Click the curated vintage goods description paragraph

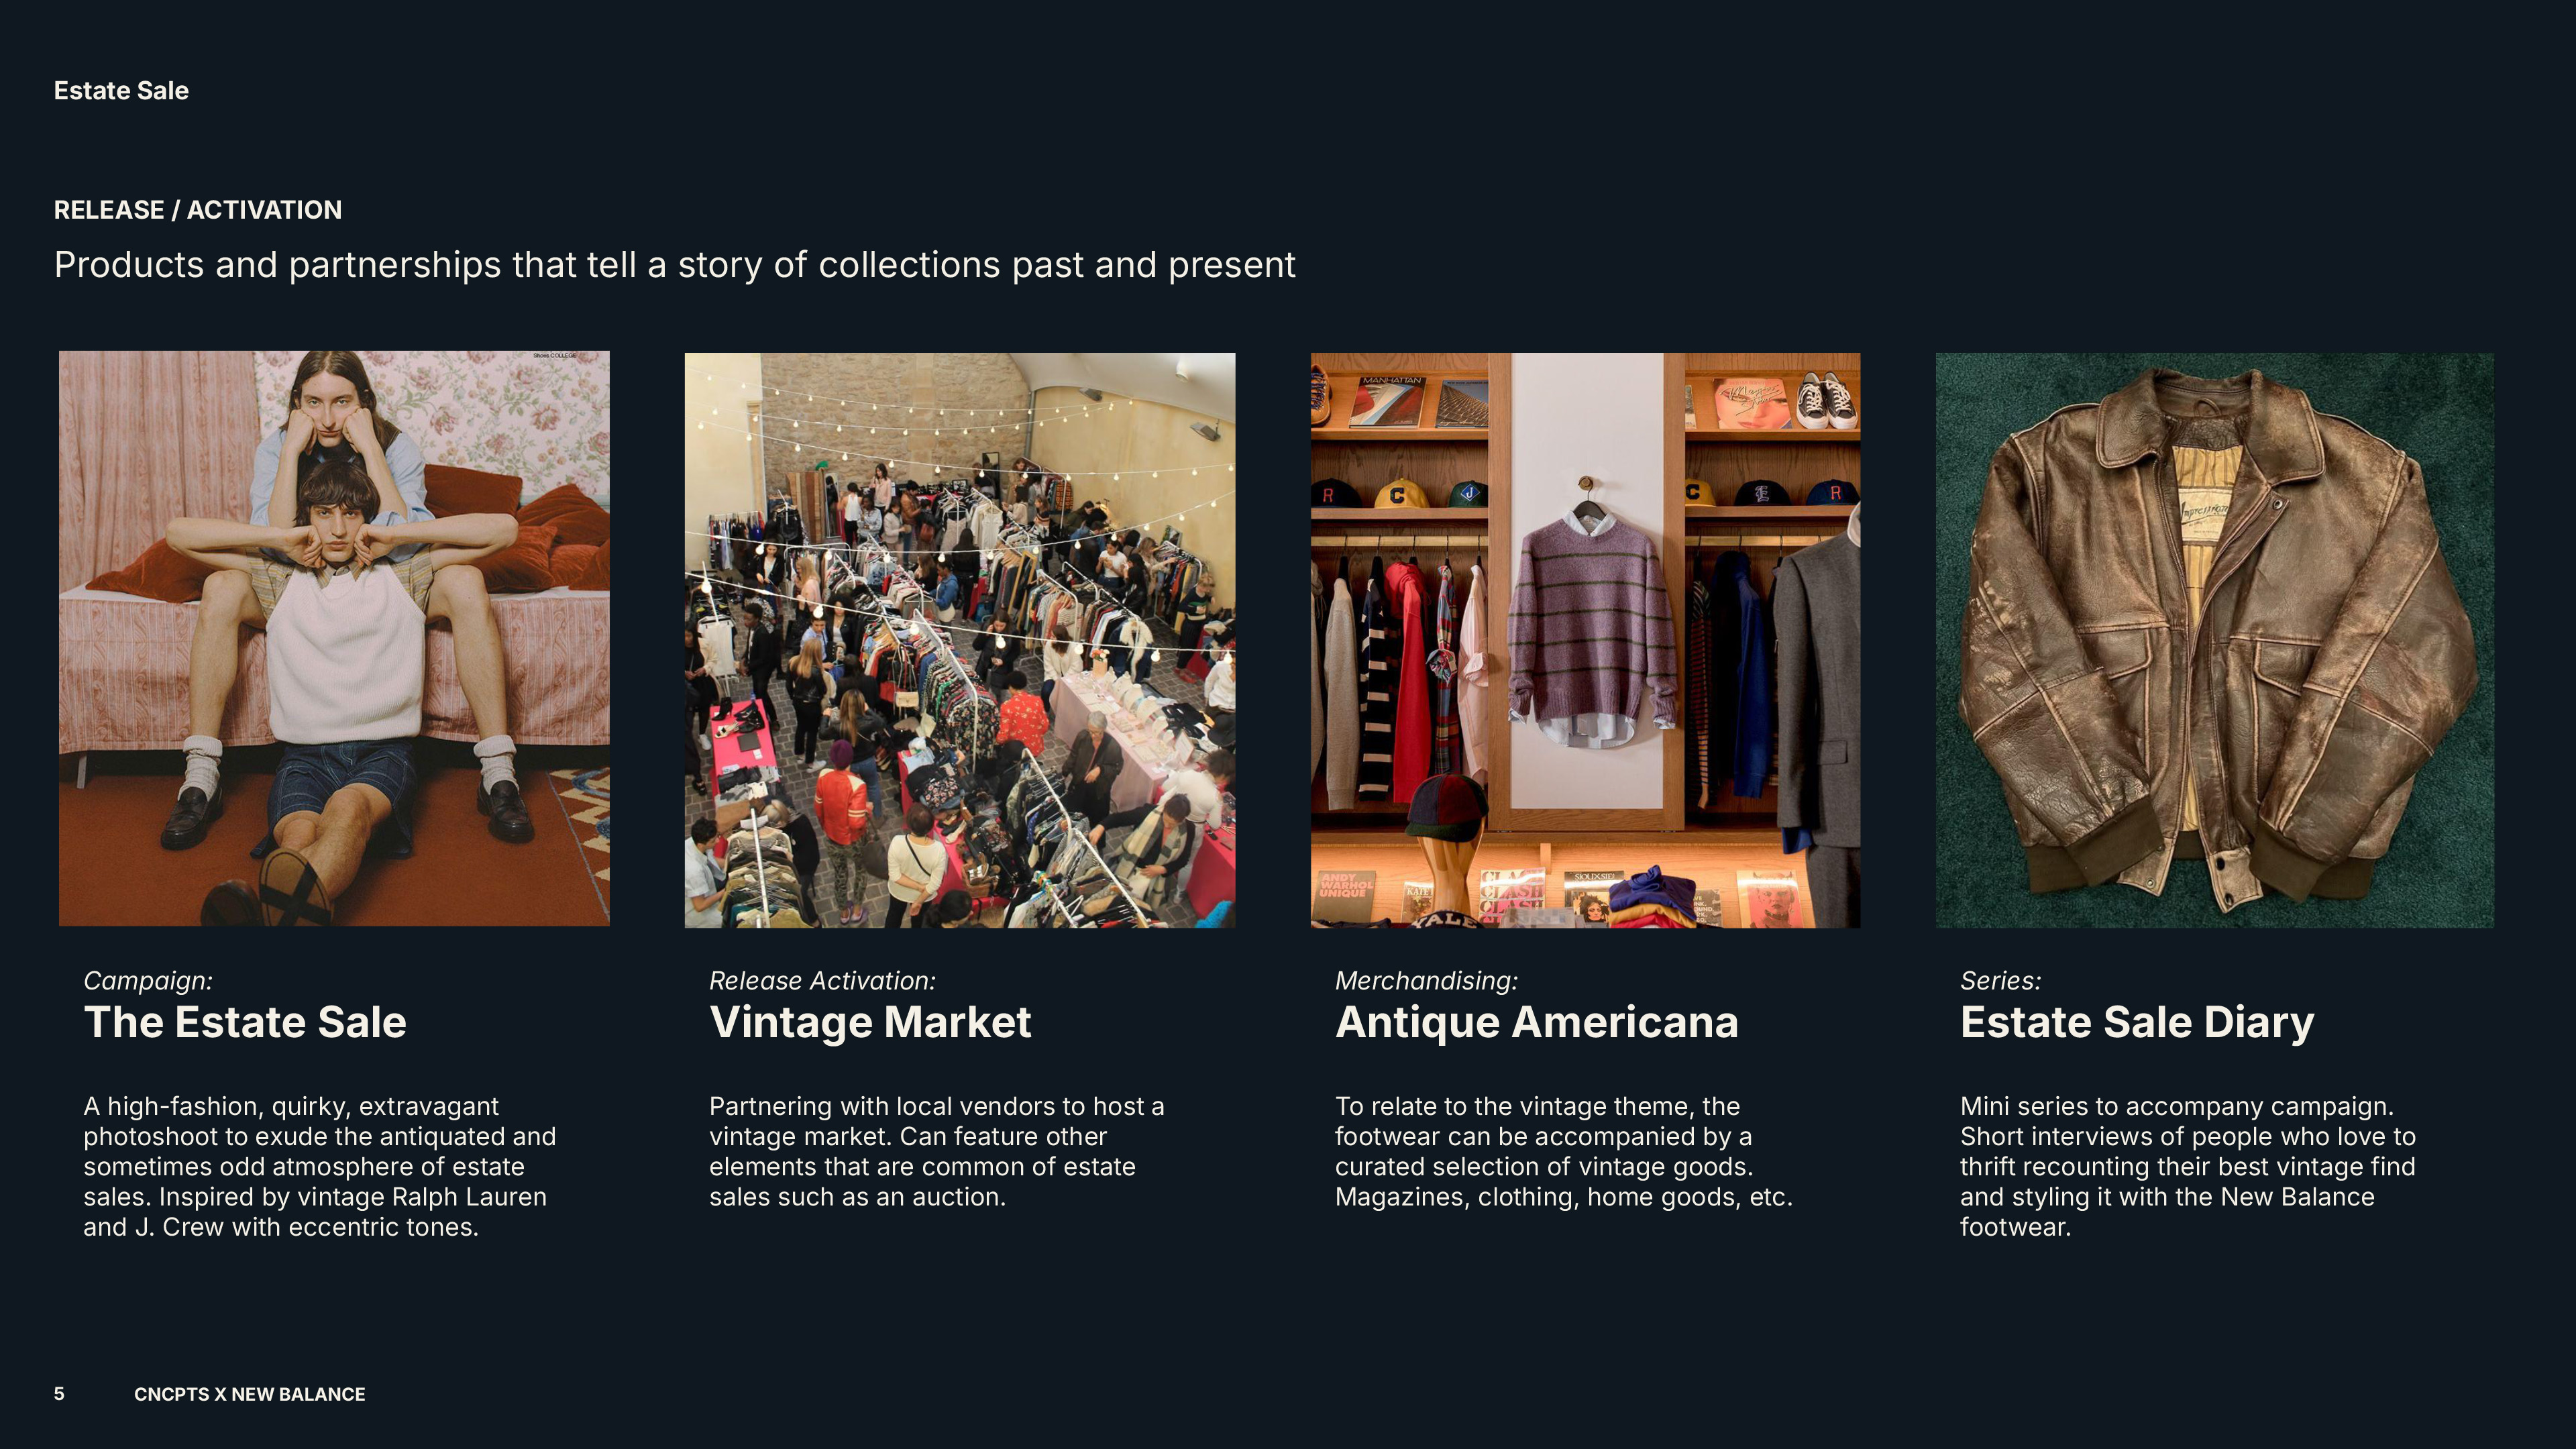[x=1564, y=1152]
